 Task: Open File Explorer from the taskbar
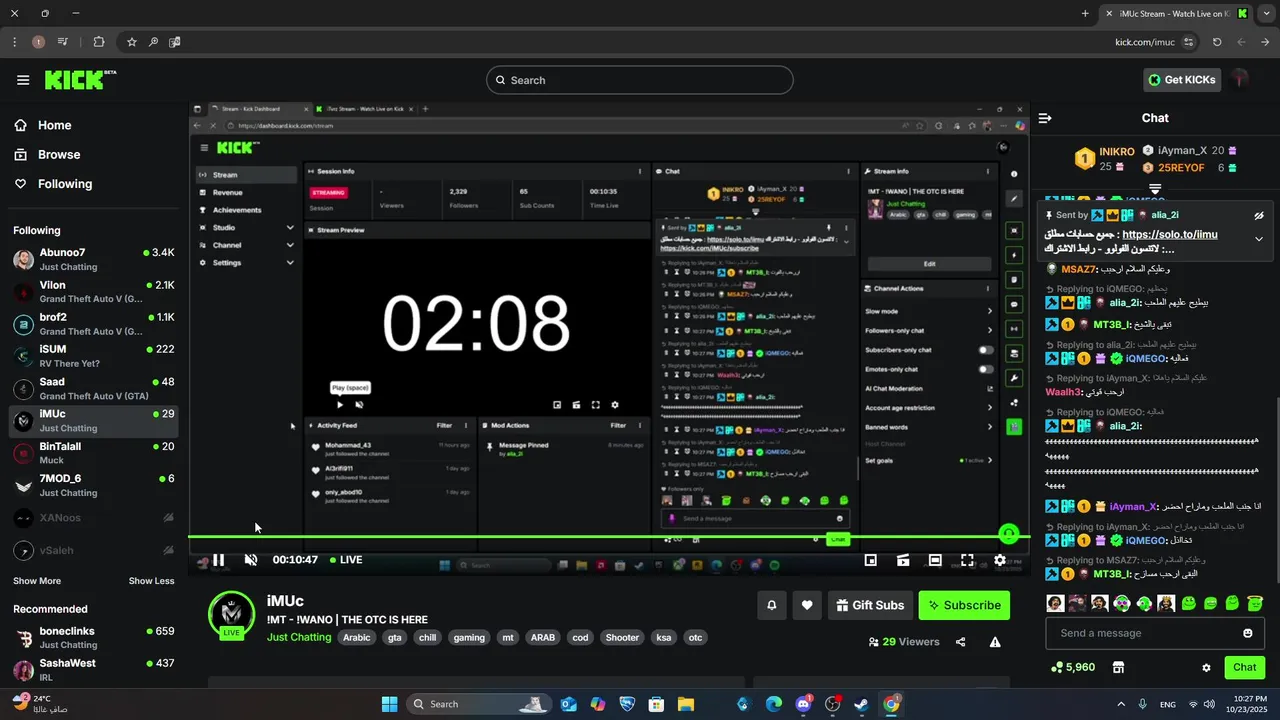coord(686,704)
